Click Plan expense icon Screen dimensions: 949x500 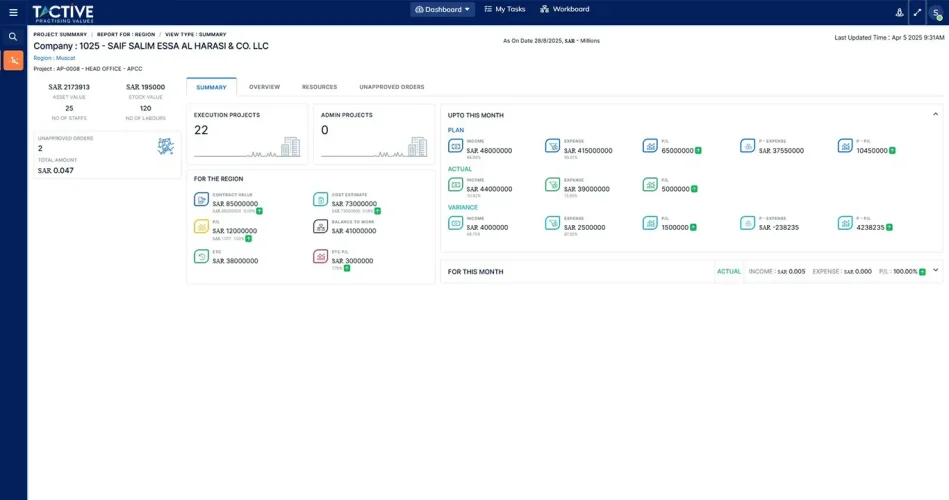pos(553,146)
